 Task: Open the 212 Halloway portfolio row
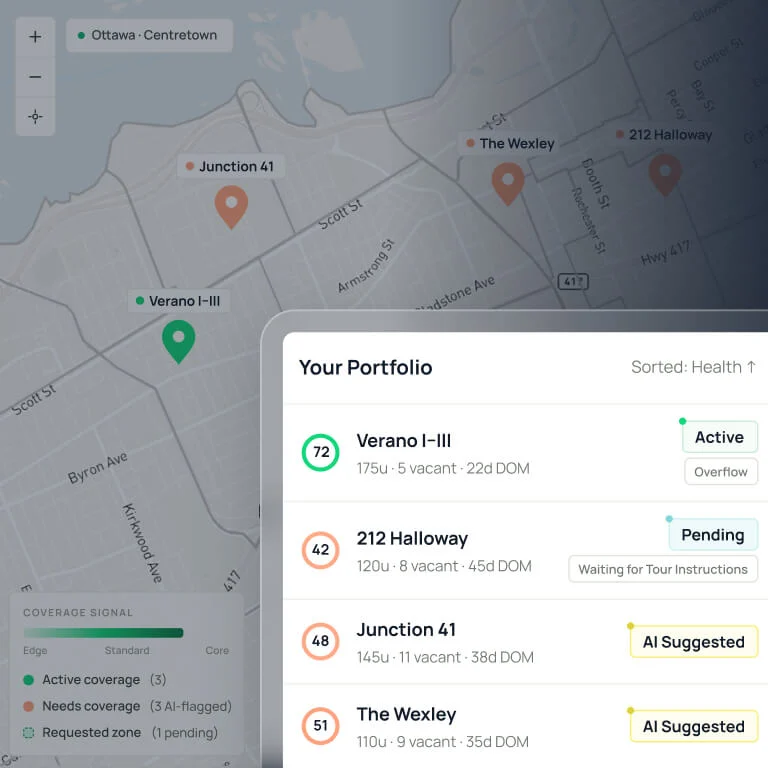[x=525, y=551]
